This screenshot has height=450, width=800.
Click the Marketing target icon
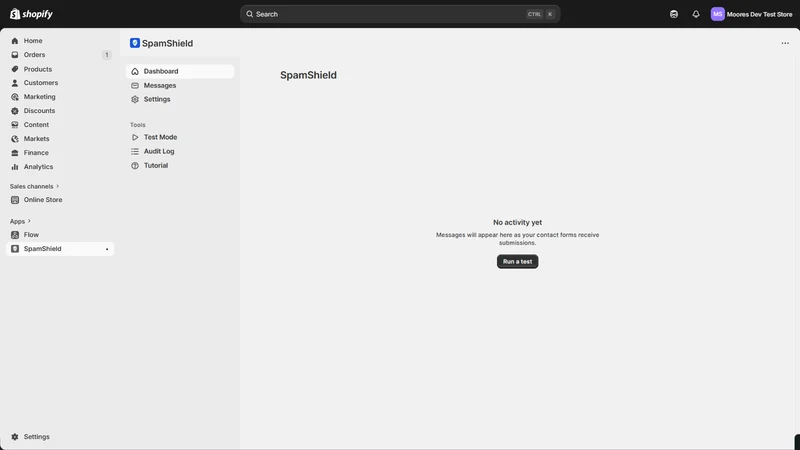click(15, 96)
